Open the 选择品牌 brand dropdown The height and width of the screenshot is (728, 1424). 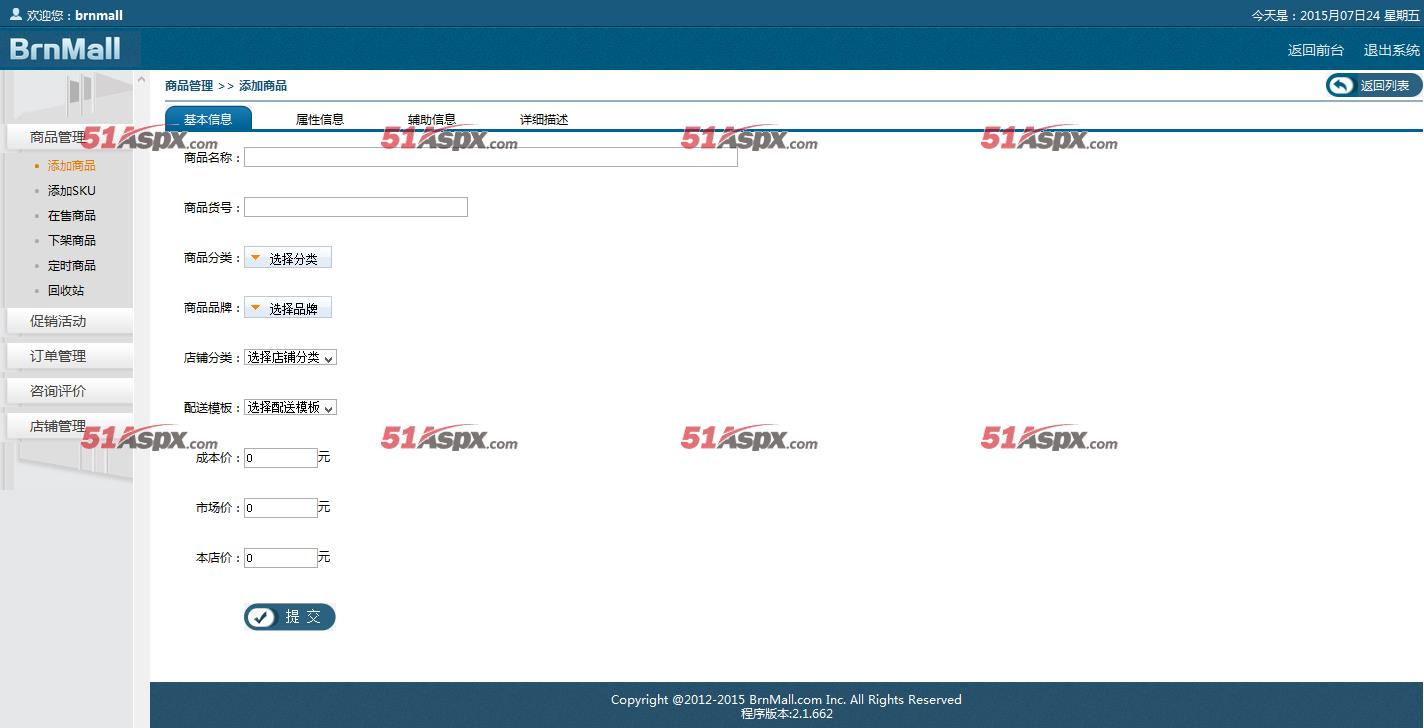pos(288,308)
